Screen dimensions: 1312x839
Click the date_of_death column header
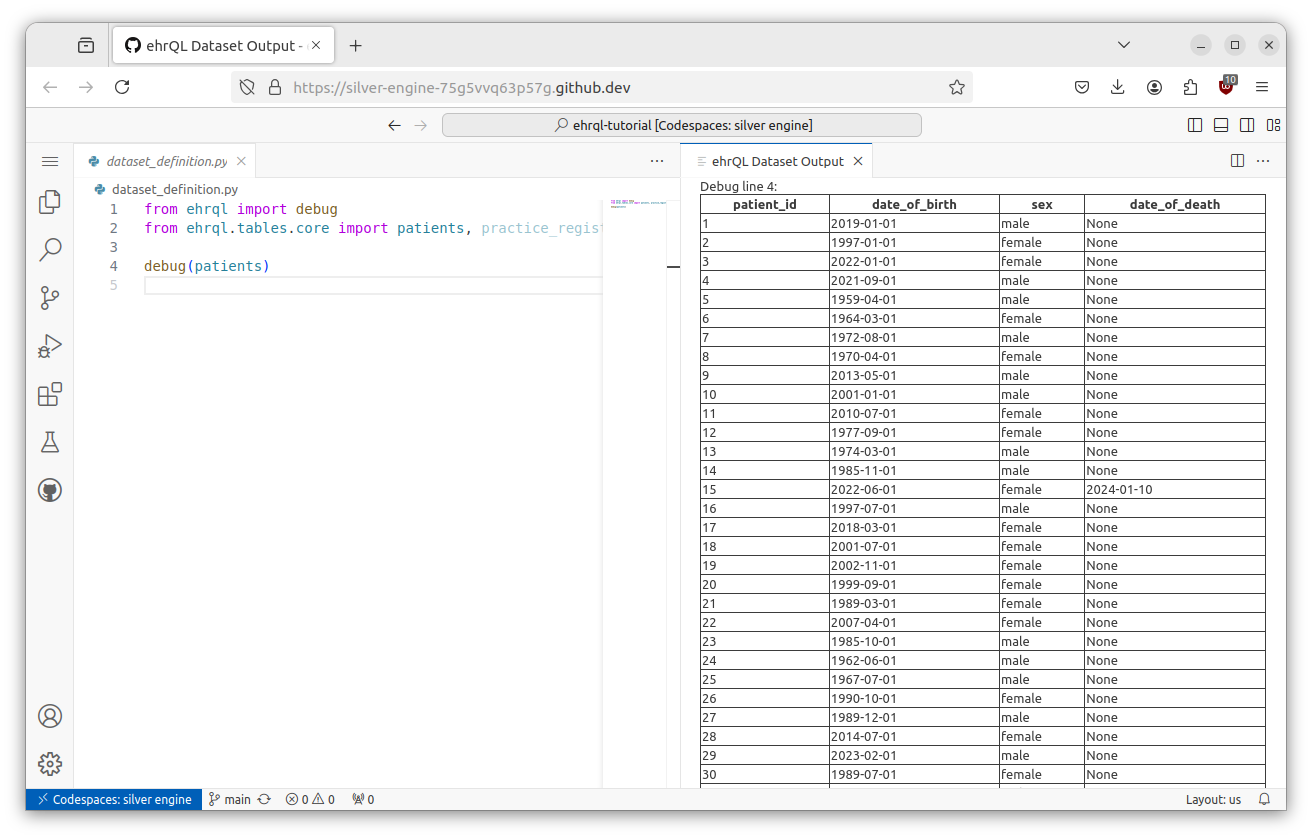(1175, 204)
